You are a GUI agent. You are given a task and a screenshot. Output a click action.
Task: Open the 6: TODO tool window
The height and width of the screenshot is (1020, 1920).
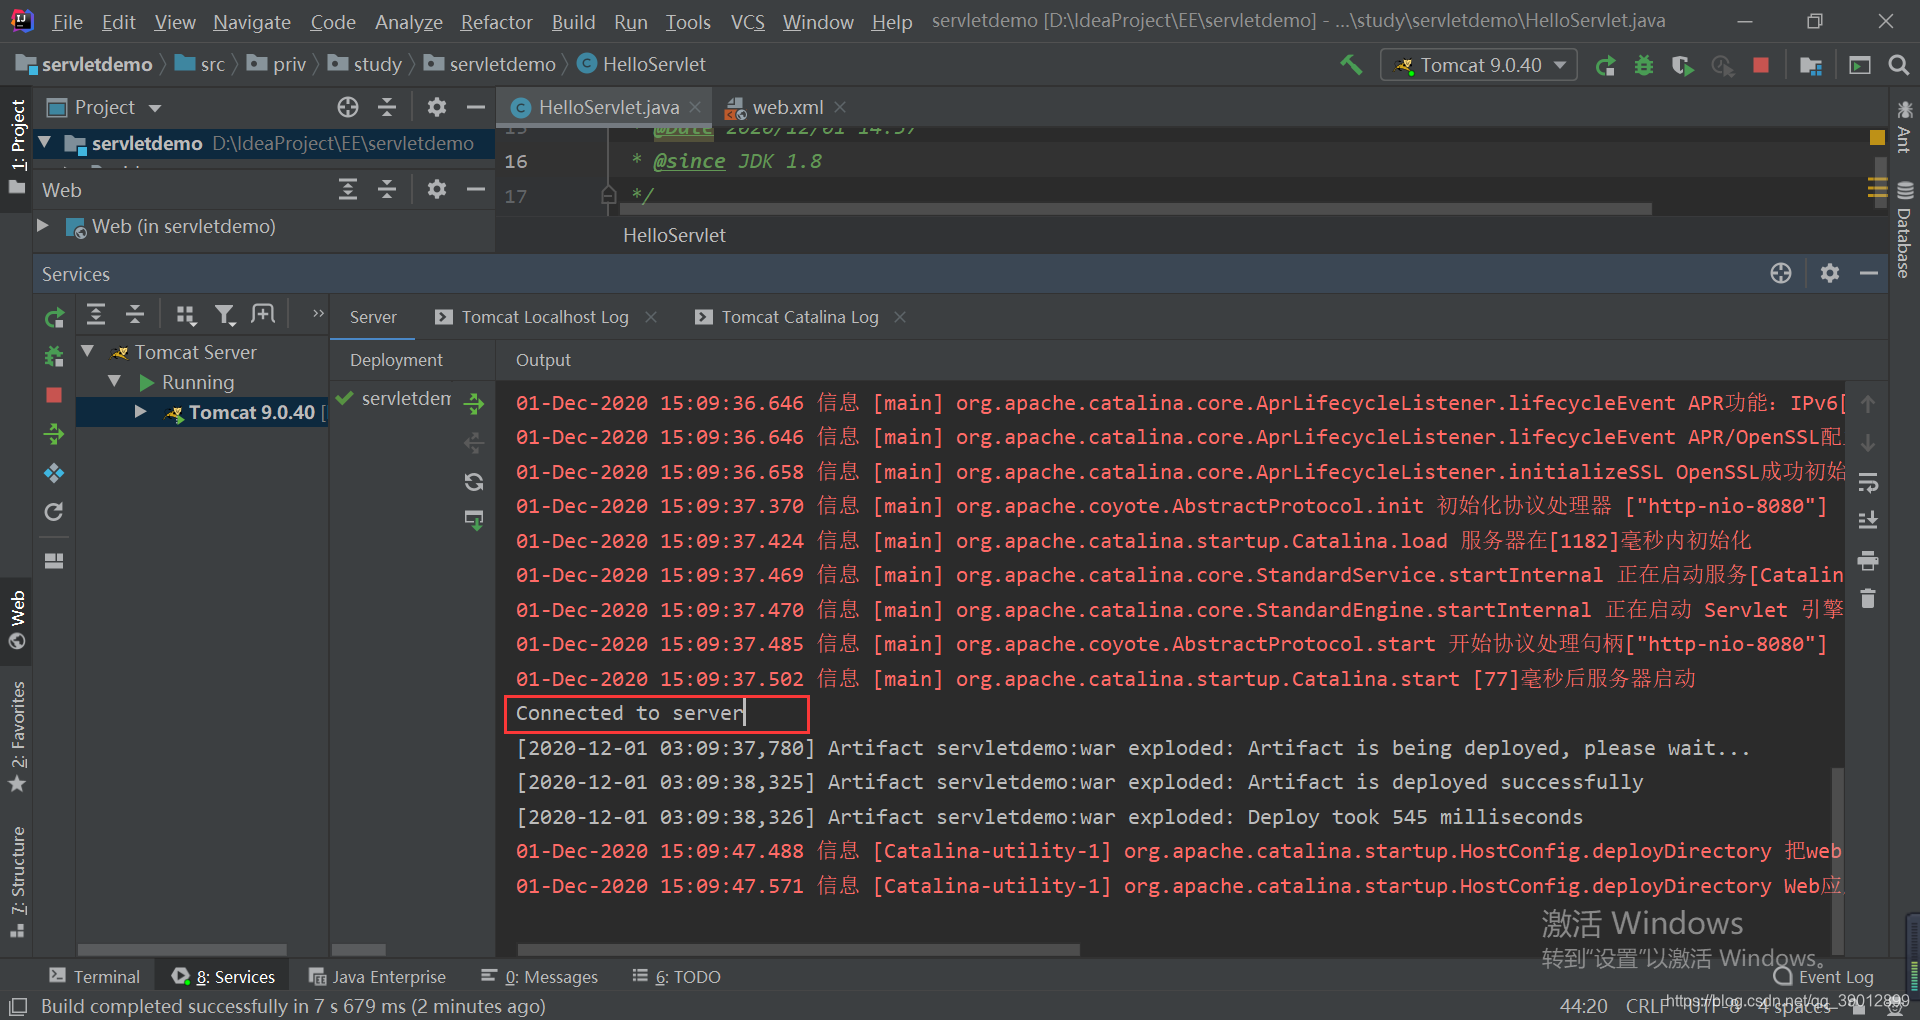677,976
